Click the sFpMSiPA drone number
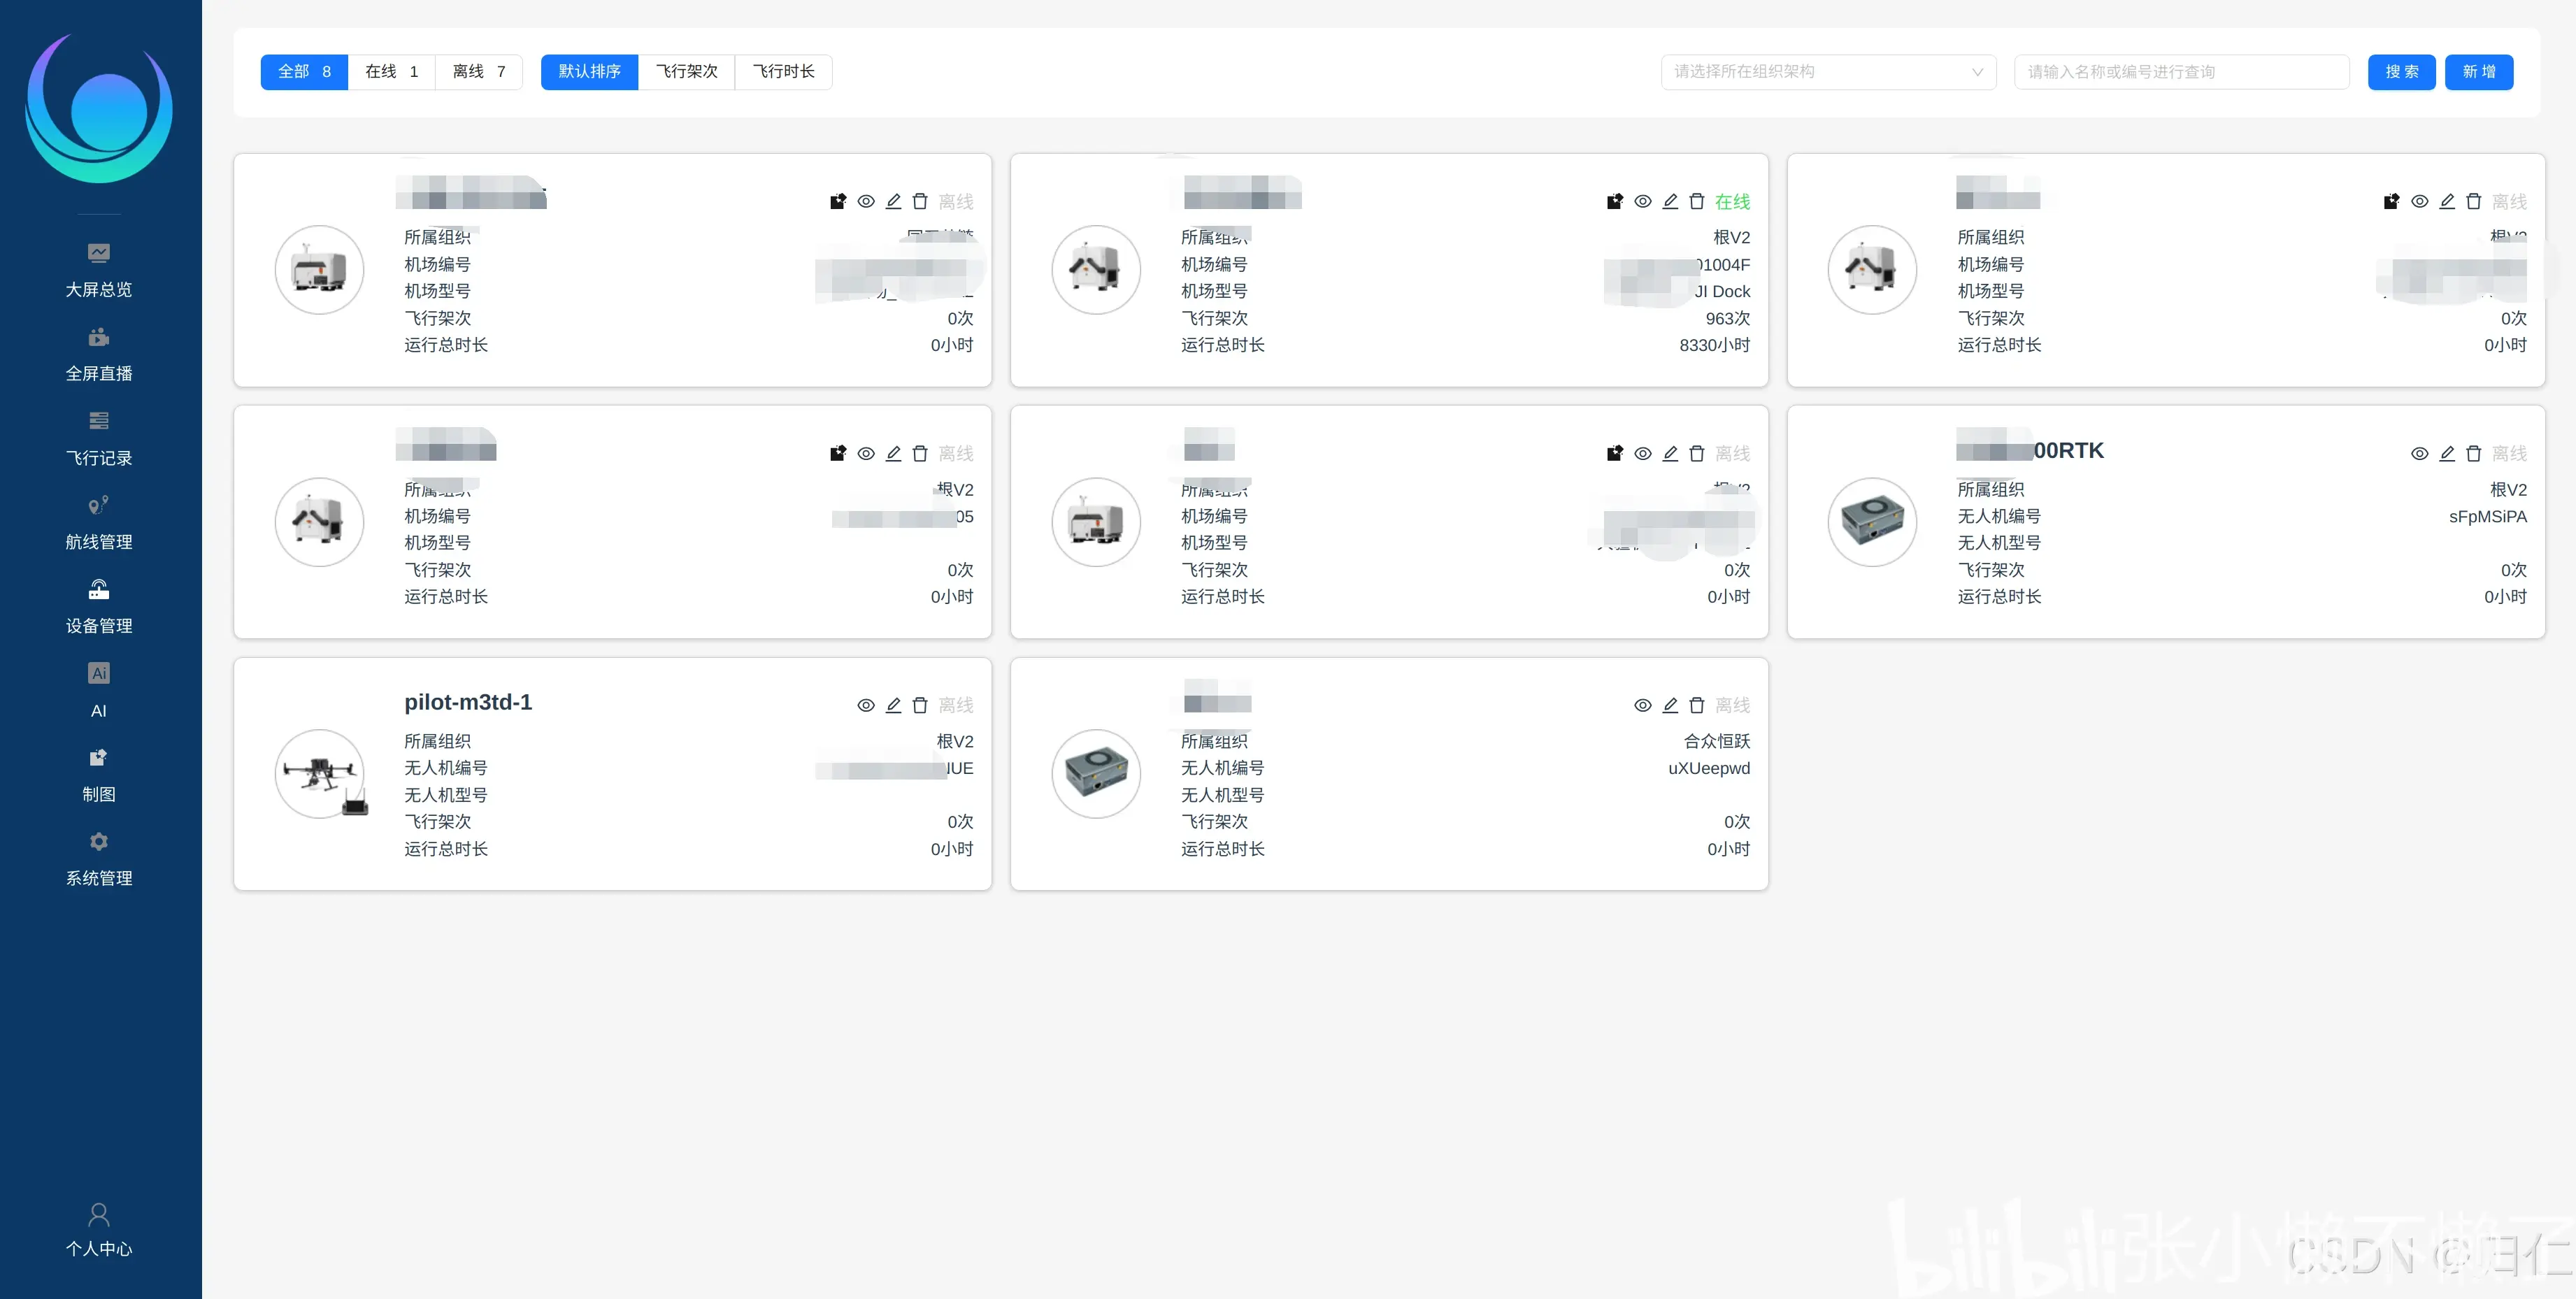 [x=2487, y=517]
